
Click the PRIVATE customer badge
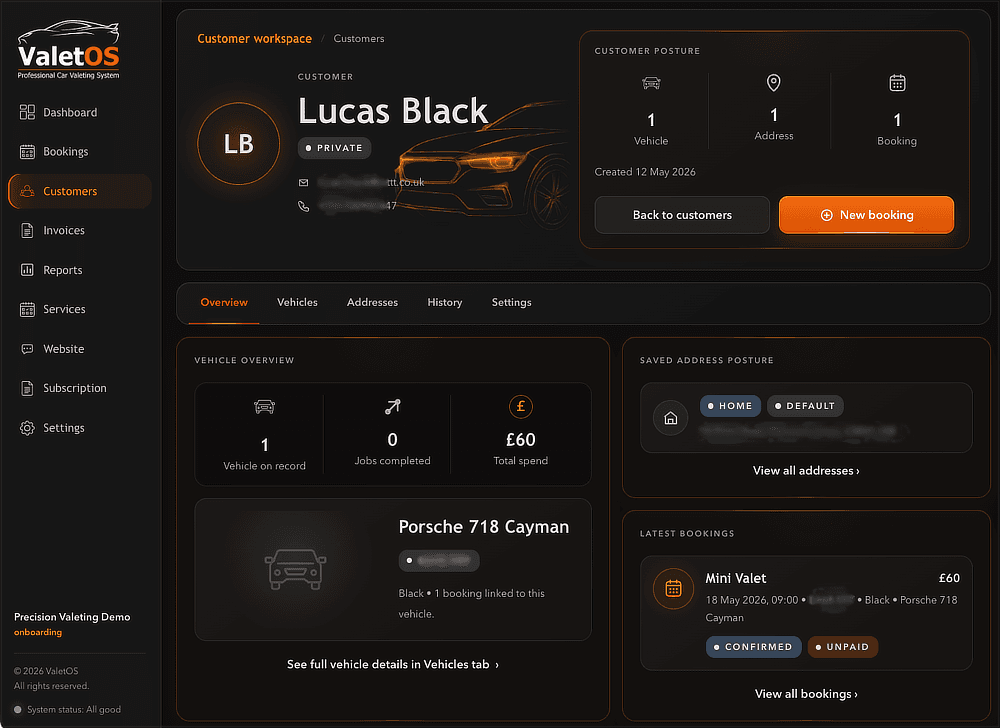coord(334,148)
